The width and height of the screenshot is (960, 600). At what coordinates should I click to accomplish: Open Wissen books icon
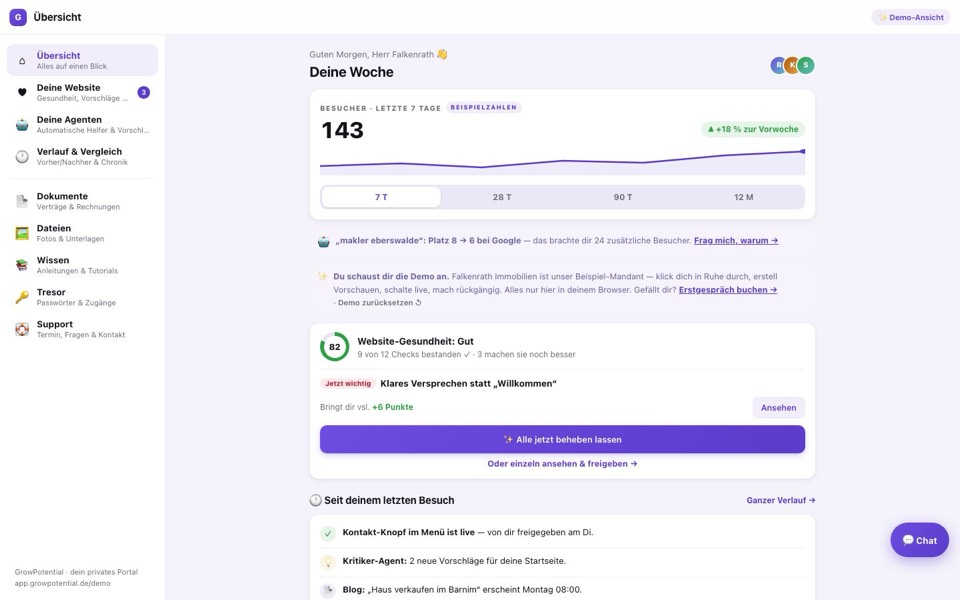tap(22, 264)
